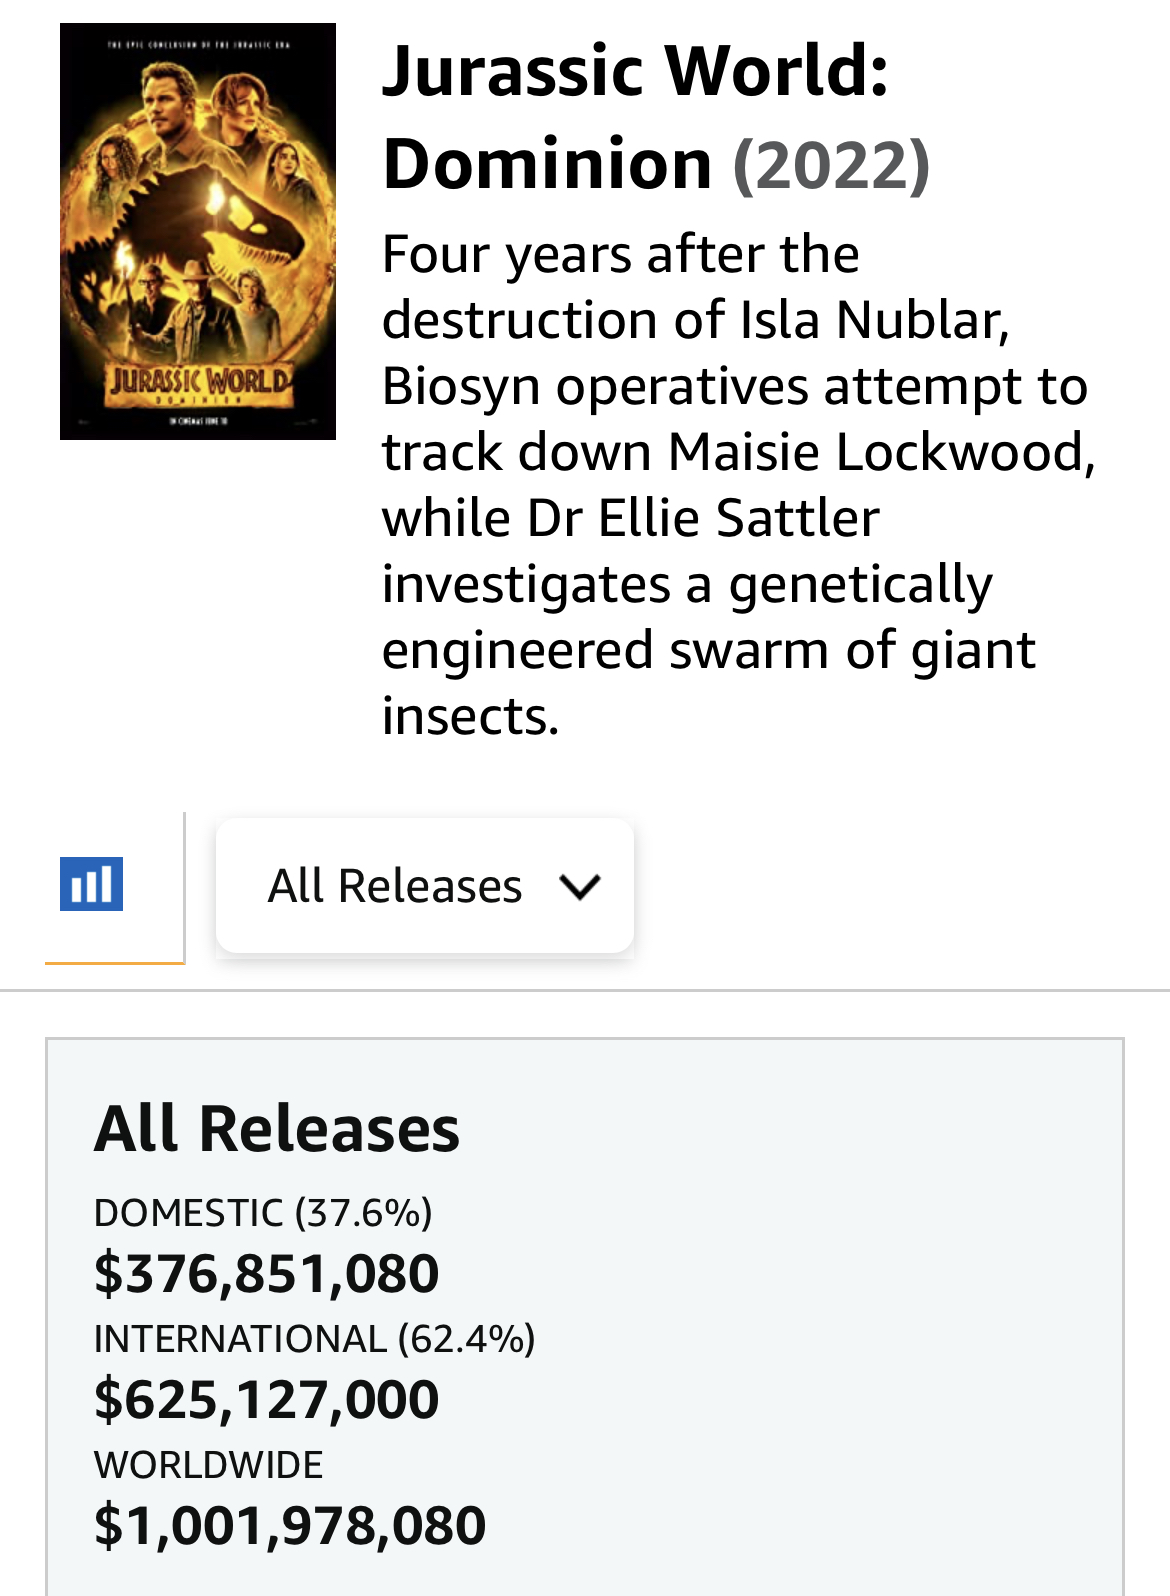Tap the Jurassic World Dominion poster thumbnail
Viewport: 1170px width, 1596px height.
point(198,231)
